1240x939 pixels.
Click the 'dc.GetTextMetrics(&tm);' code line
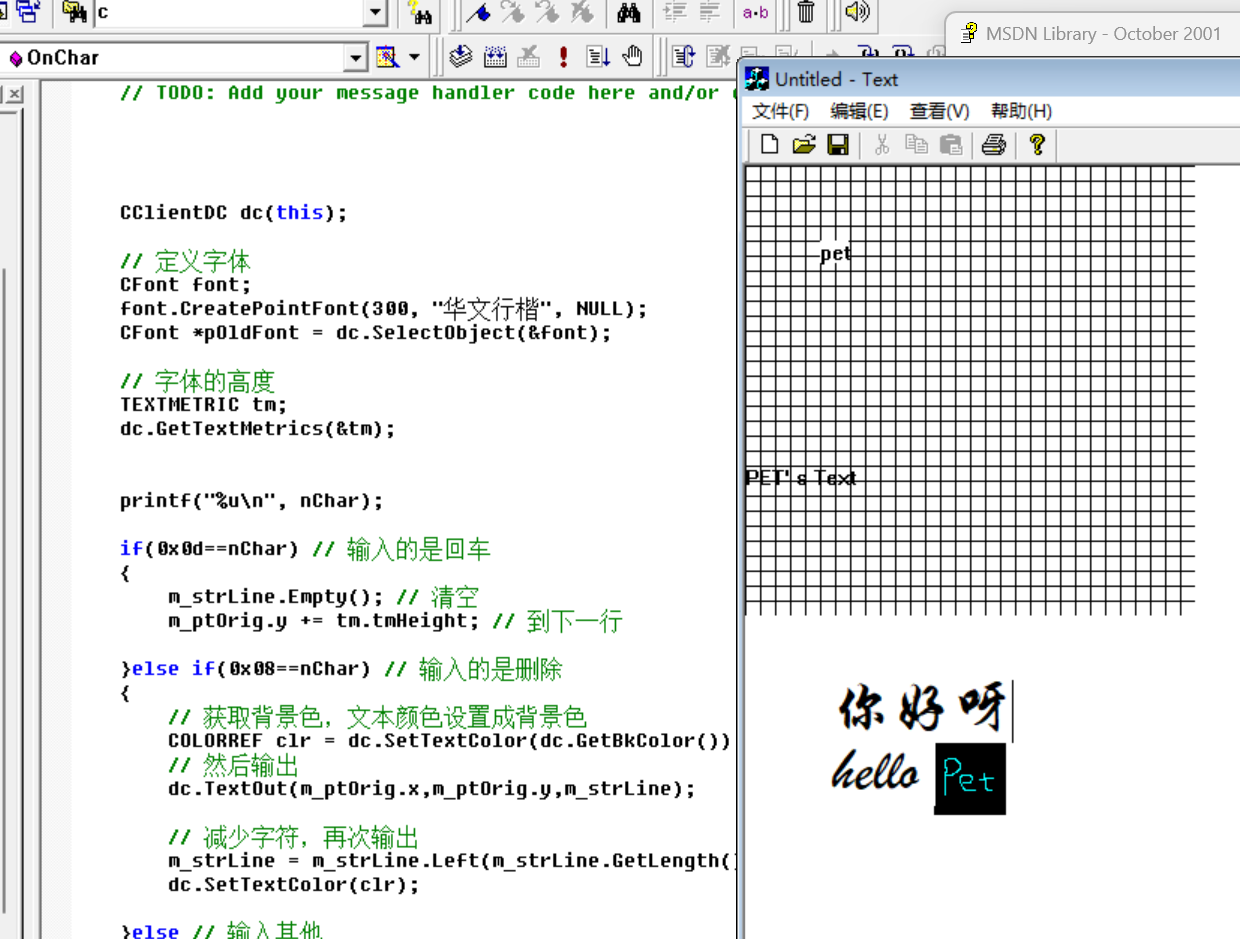tap(258, 429)
